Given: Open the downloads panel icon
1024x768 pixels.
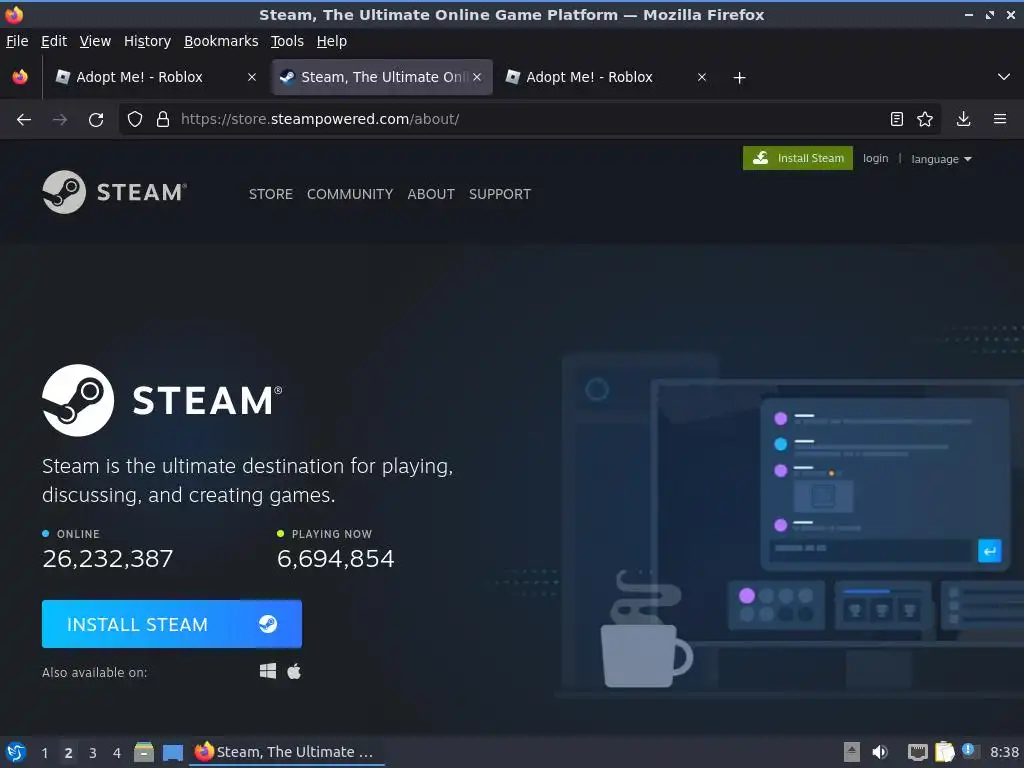Looking at the screenshot, I should (x=963, y=119).
